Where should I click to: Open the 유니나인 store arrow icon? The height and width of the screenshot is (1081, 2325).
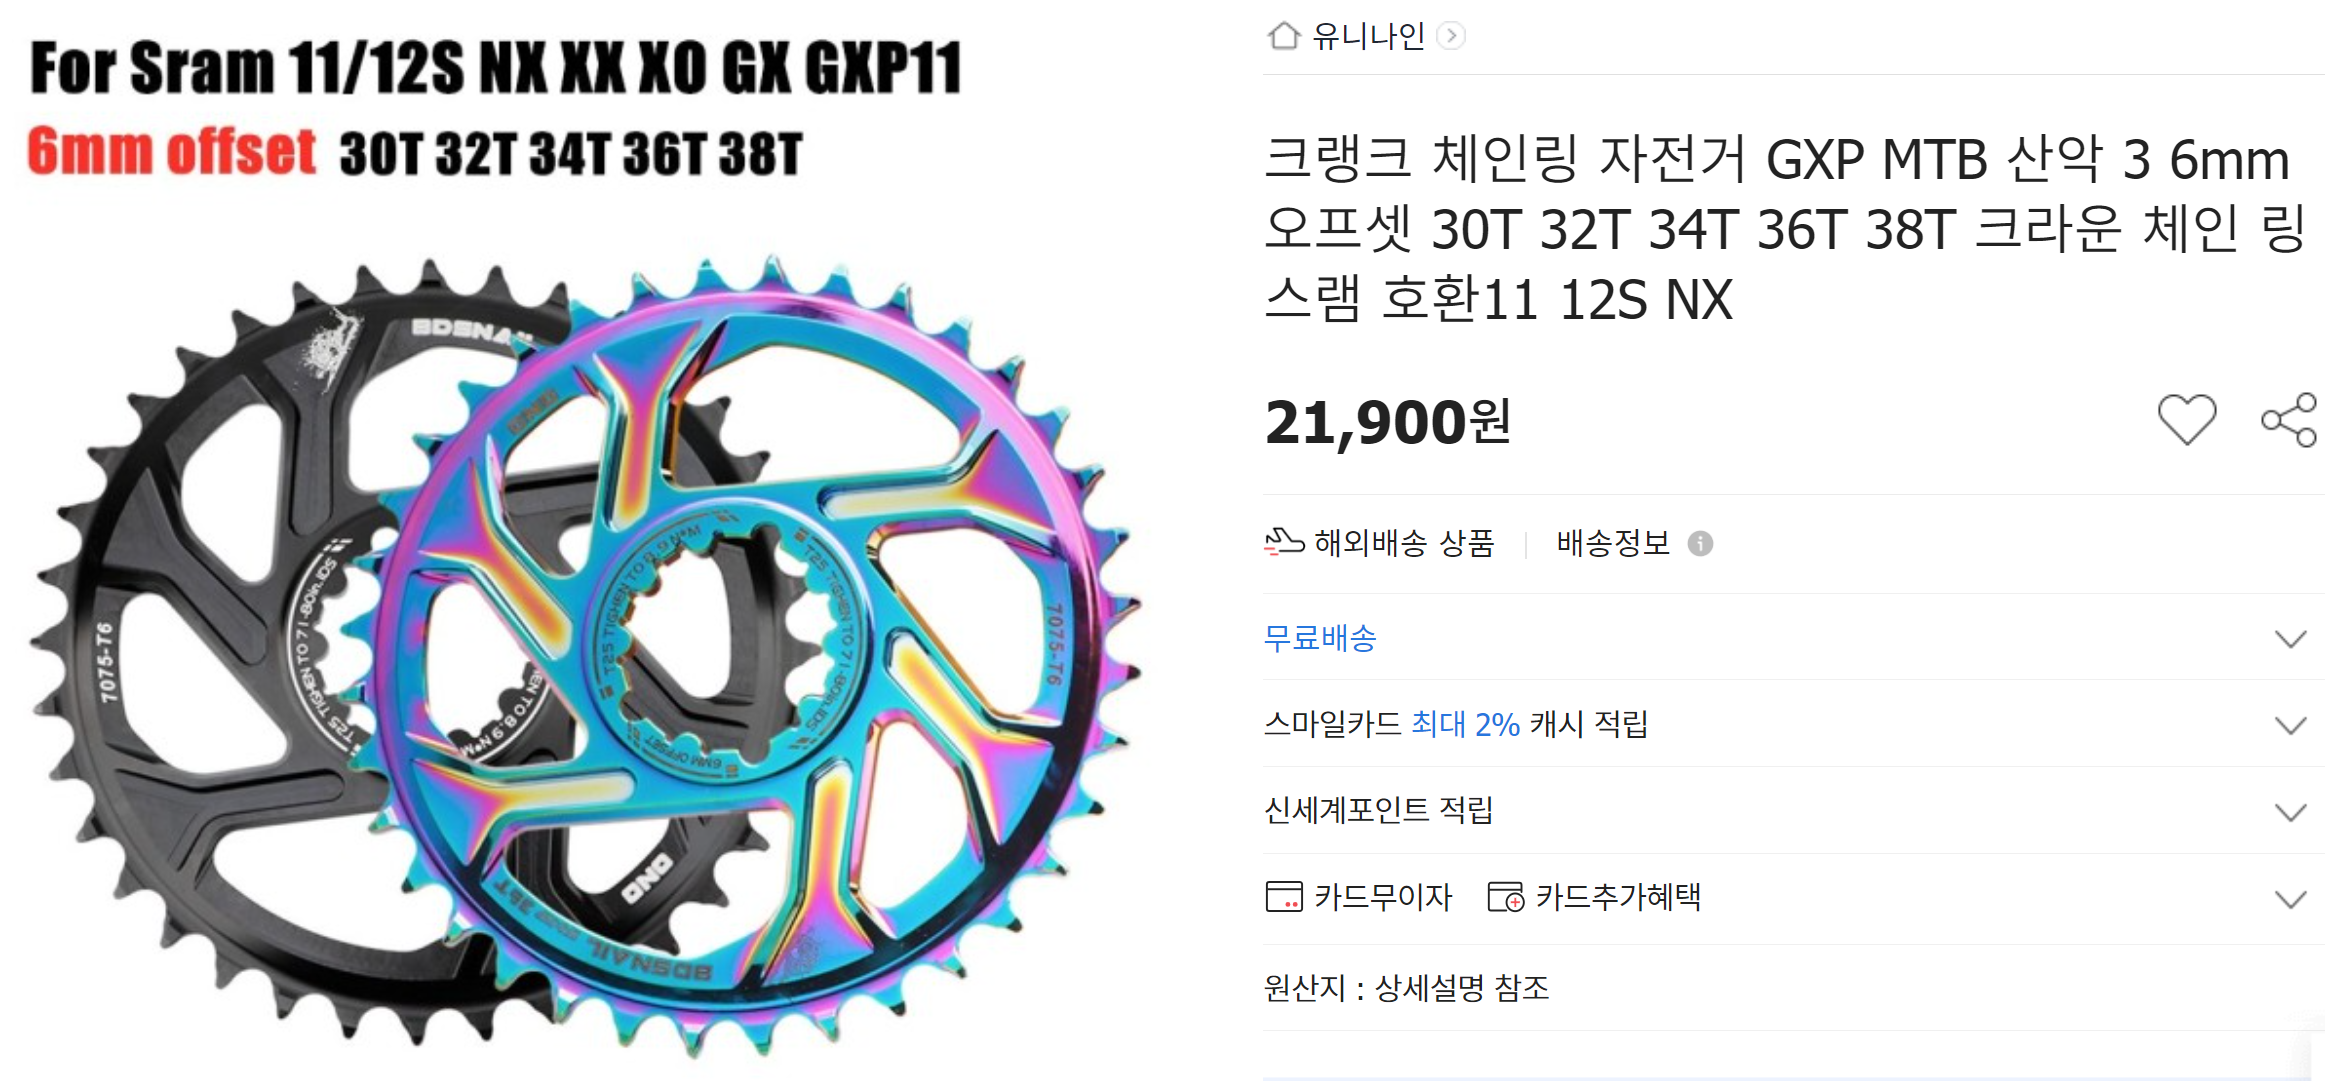point(1450,36)
